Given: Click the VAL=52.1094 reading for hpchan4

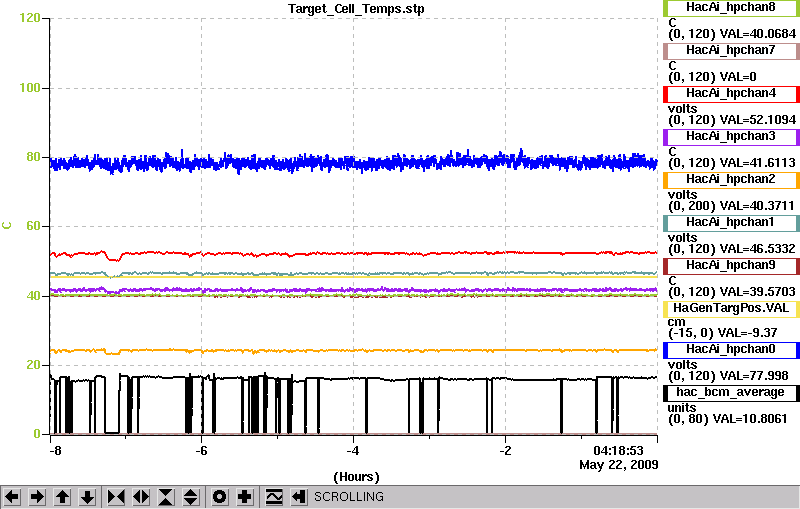Looking at the screenshot, I should [x=758, y=120].
